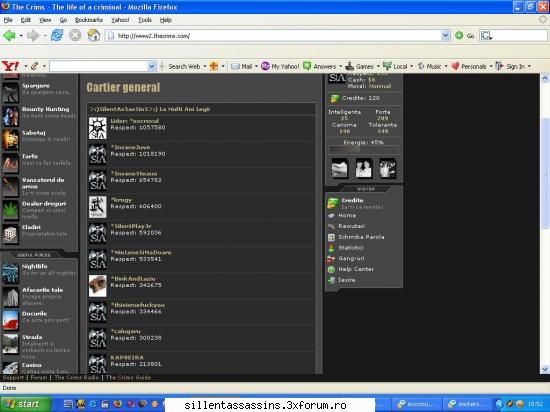
Task: Open the Tools menu
Action: pos(145,20)
